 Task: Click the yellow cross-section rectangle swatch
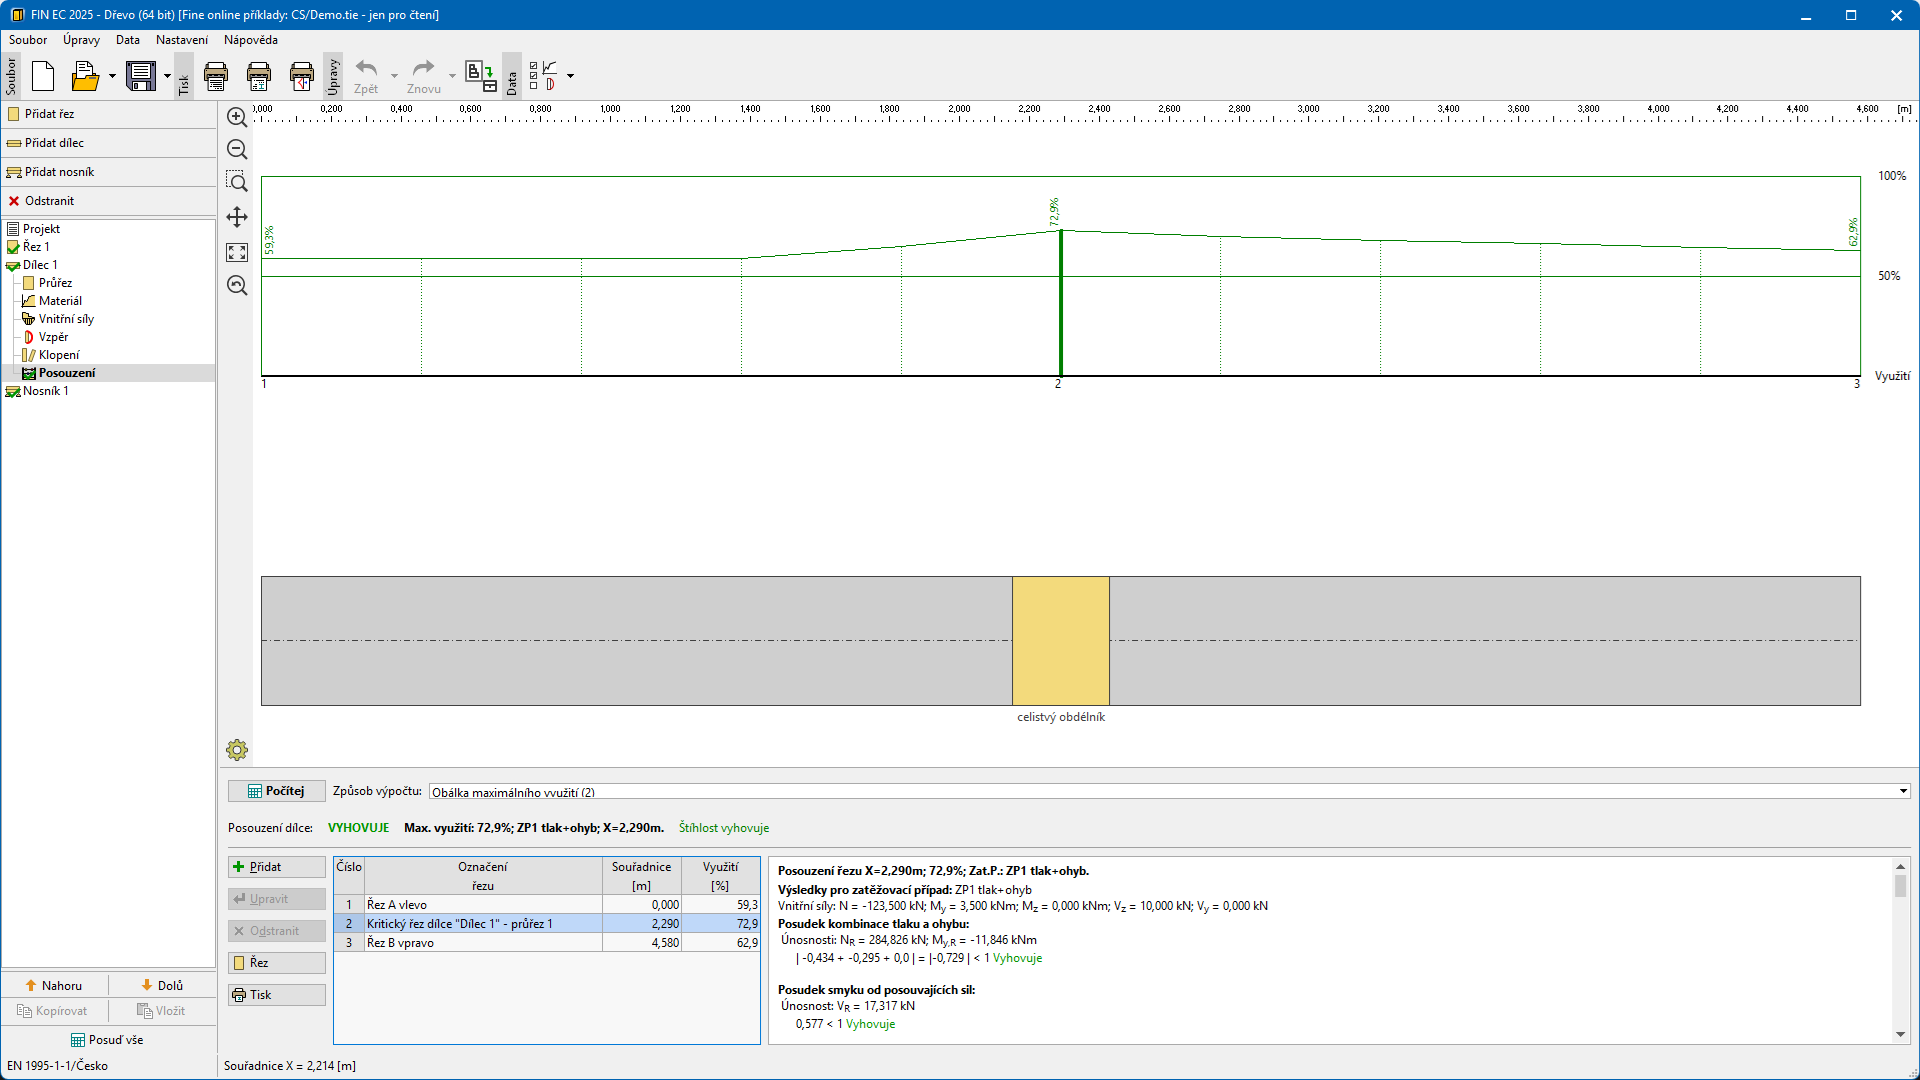(x=1060, y=641)
